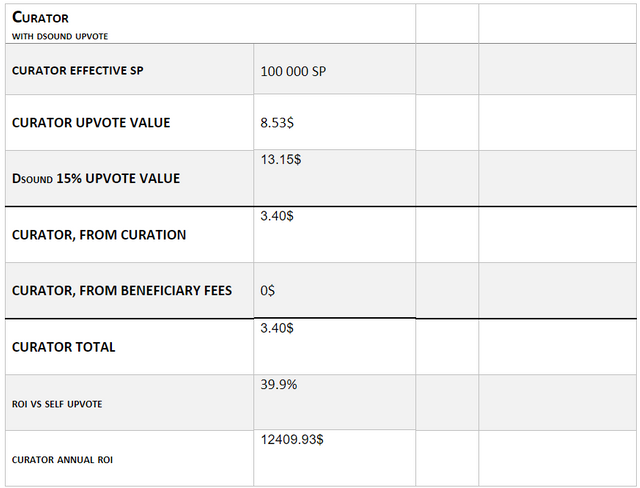This screenshot has width=640, height=488.
Task: Select the "ROI vs self upvote" label
Action: click(57, 404)
